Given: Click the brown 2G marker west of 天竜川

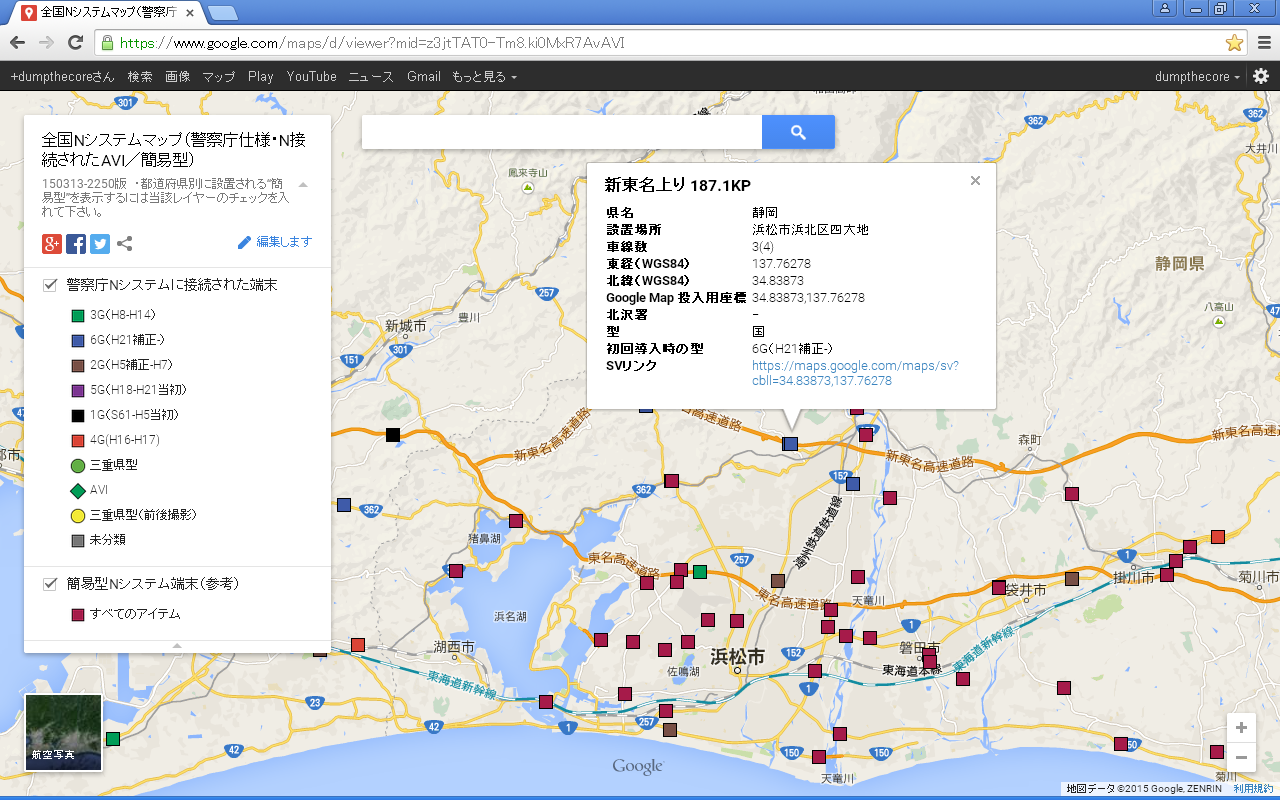Looking at the screenshot, I should [778, 581].
